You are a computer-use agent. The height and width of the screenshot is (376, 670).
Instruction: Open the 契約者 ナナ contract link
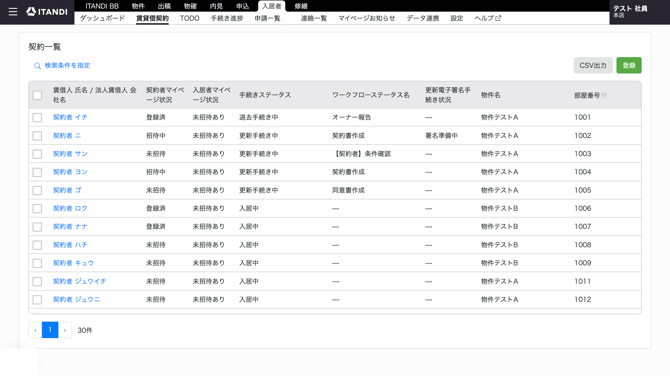click(x=70, y=226)
